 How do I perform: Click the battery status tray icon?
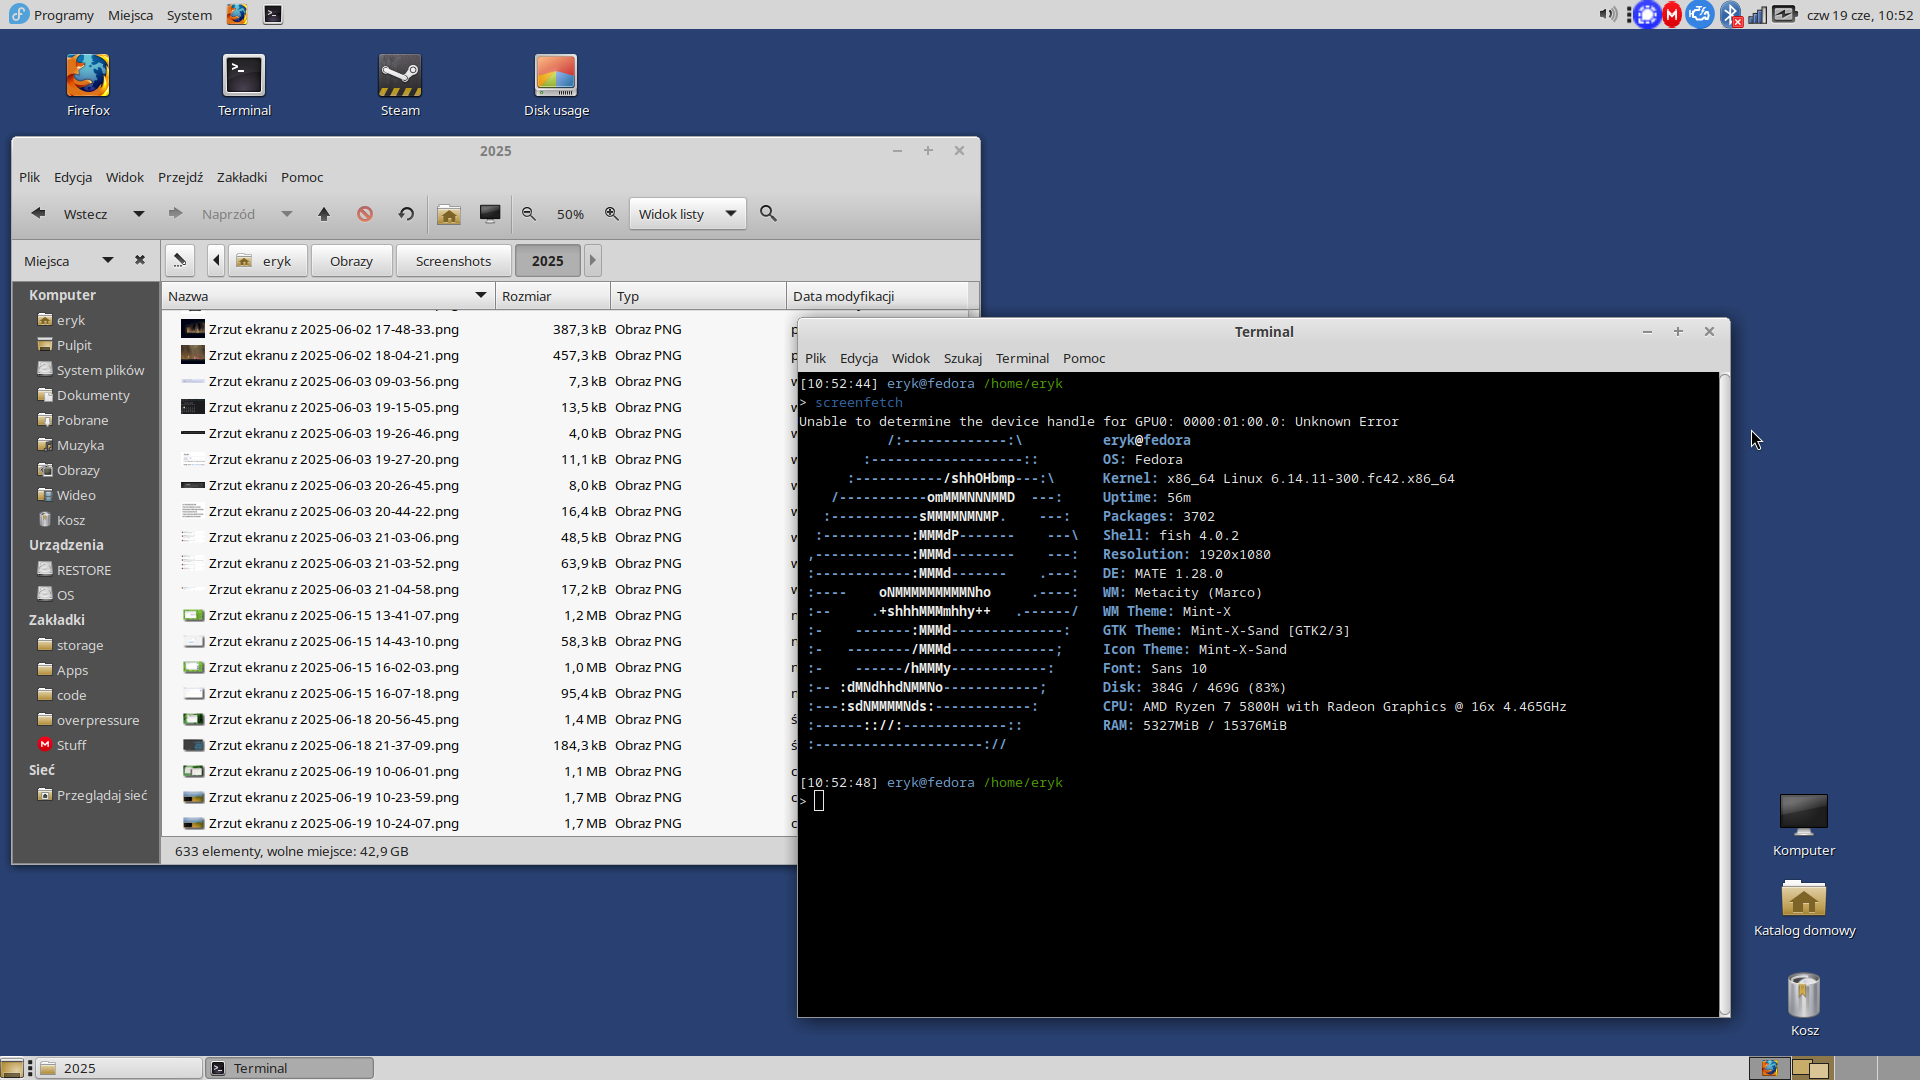(1785, 14)
